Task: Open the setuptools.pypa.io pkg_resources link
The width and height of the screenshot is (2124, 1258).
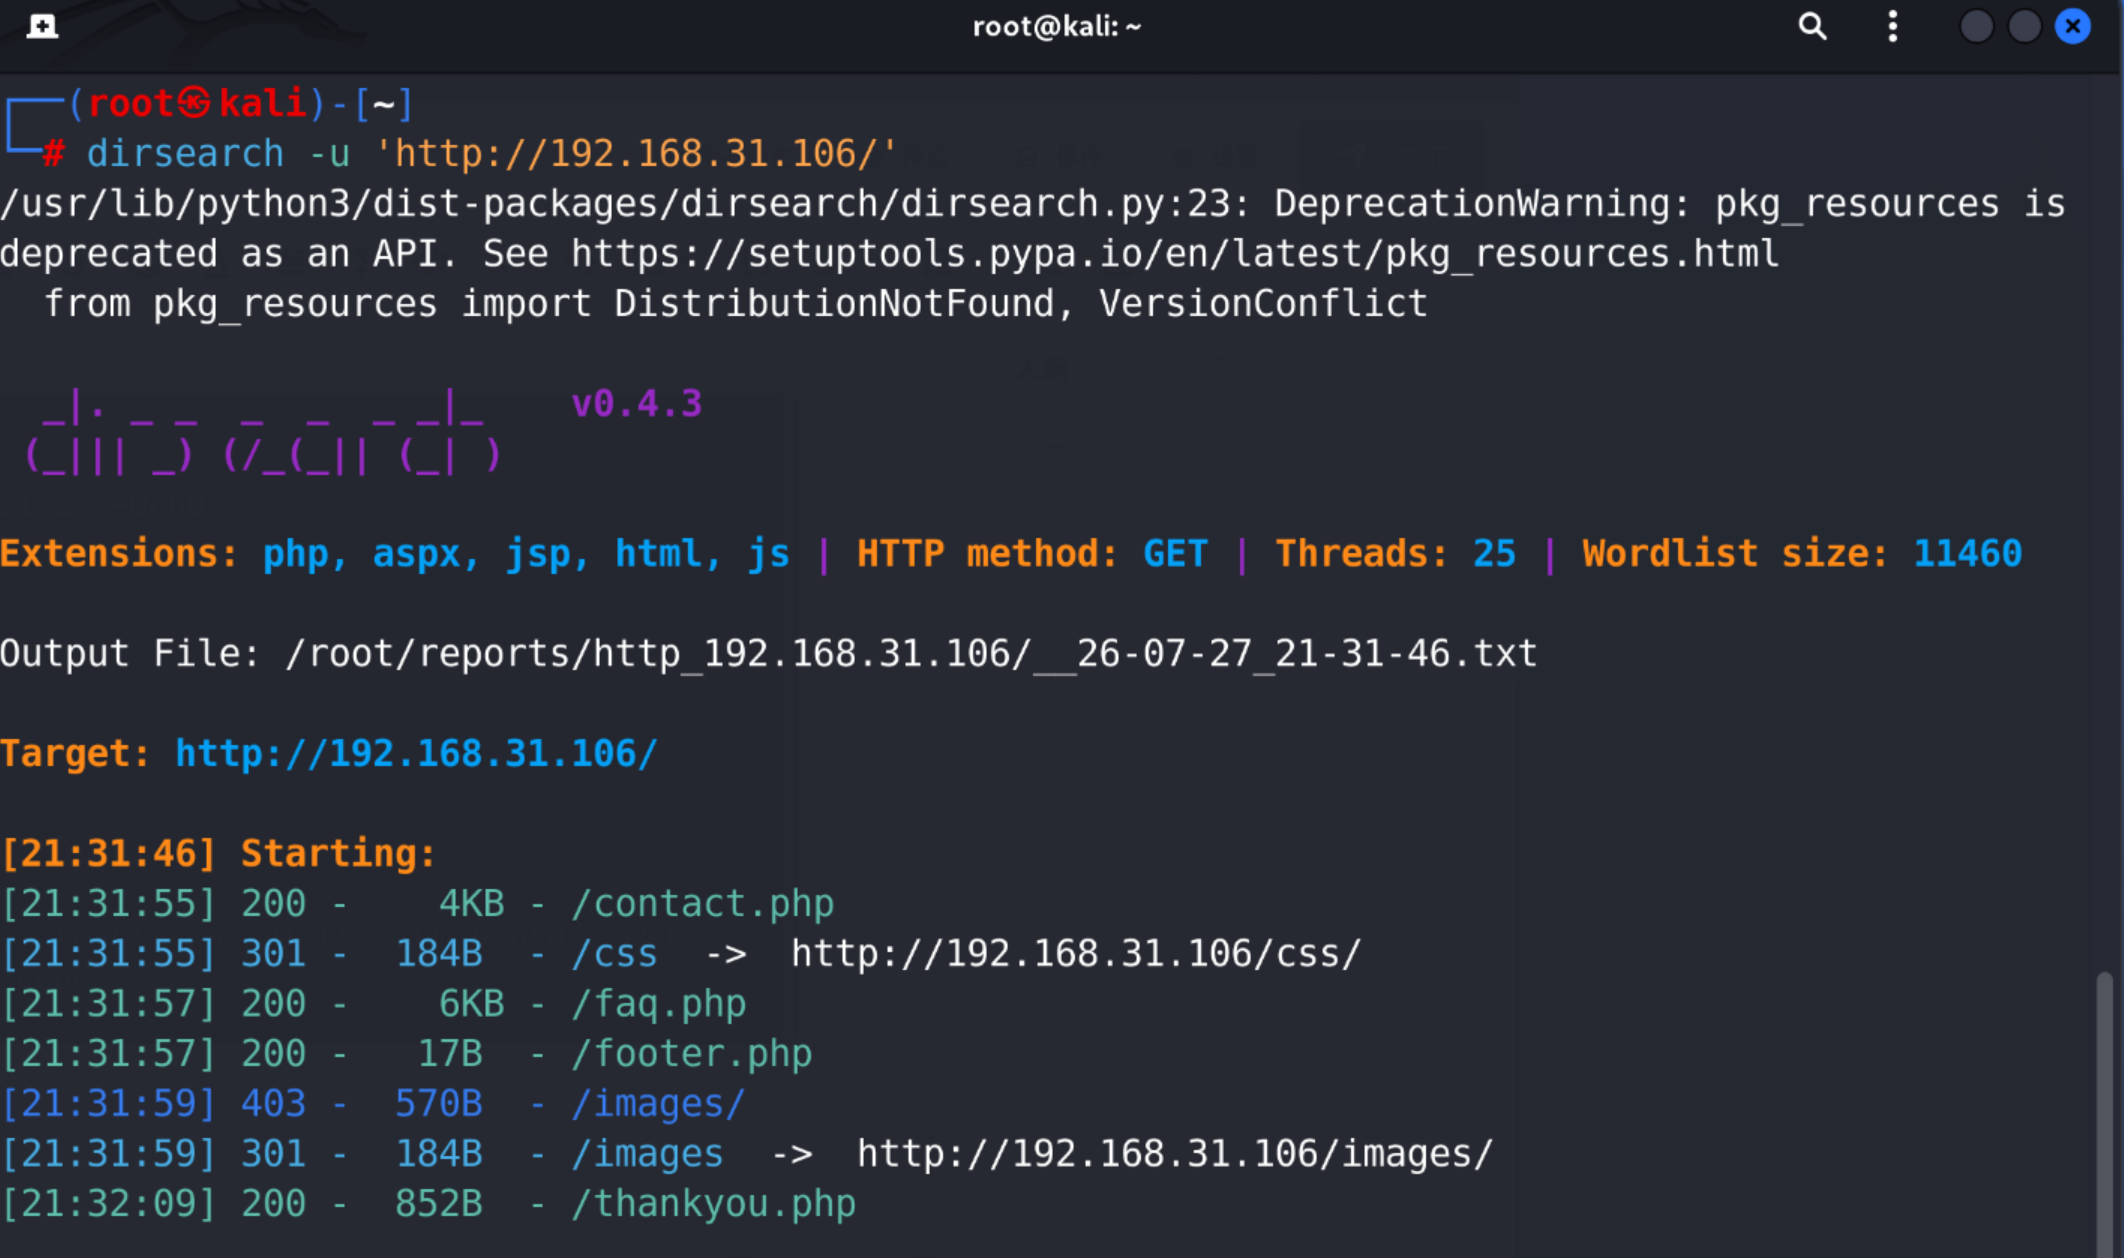Action: coord(1175,254)
